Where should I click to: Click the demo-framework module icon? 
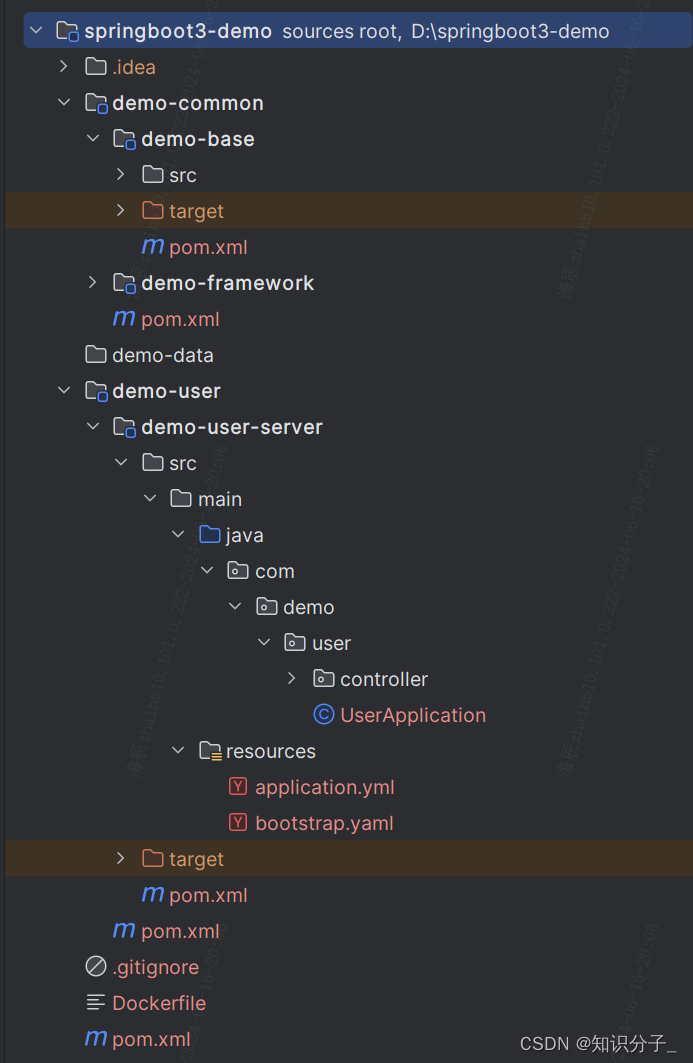pyautogui.click(x=125, y=283)
